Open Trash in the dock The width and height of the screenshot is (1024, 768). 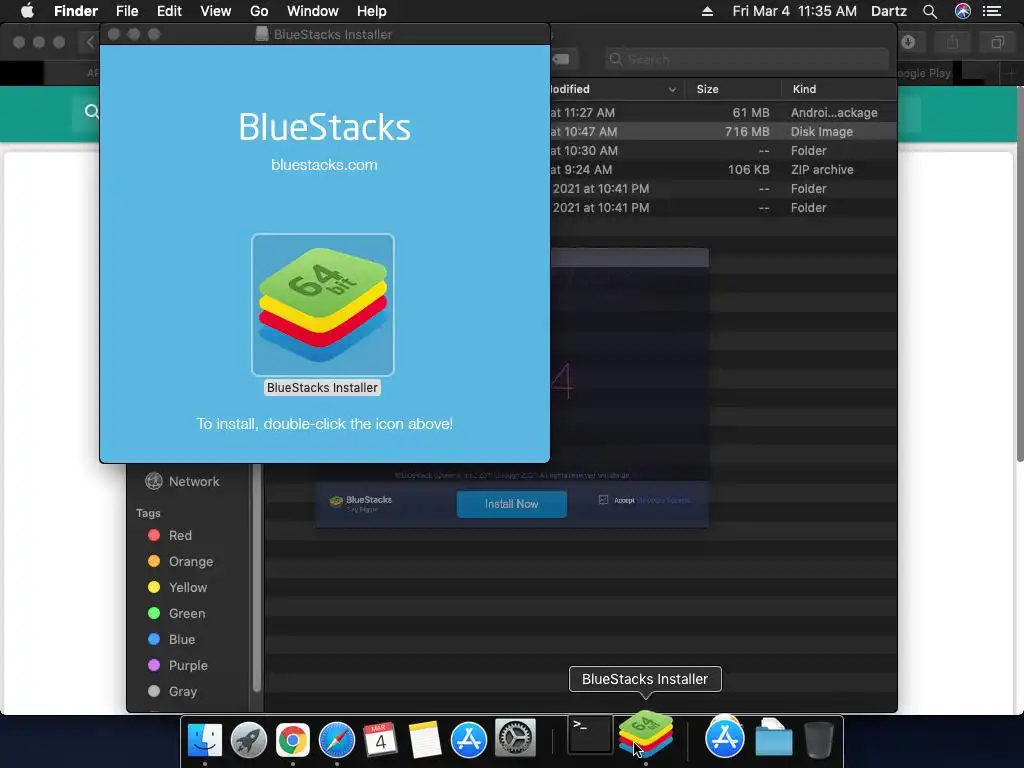[x=818, y=739]
